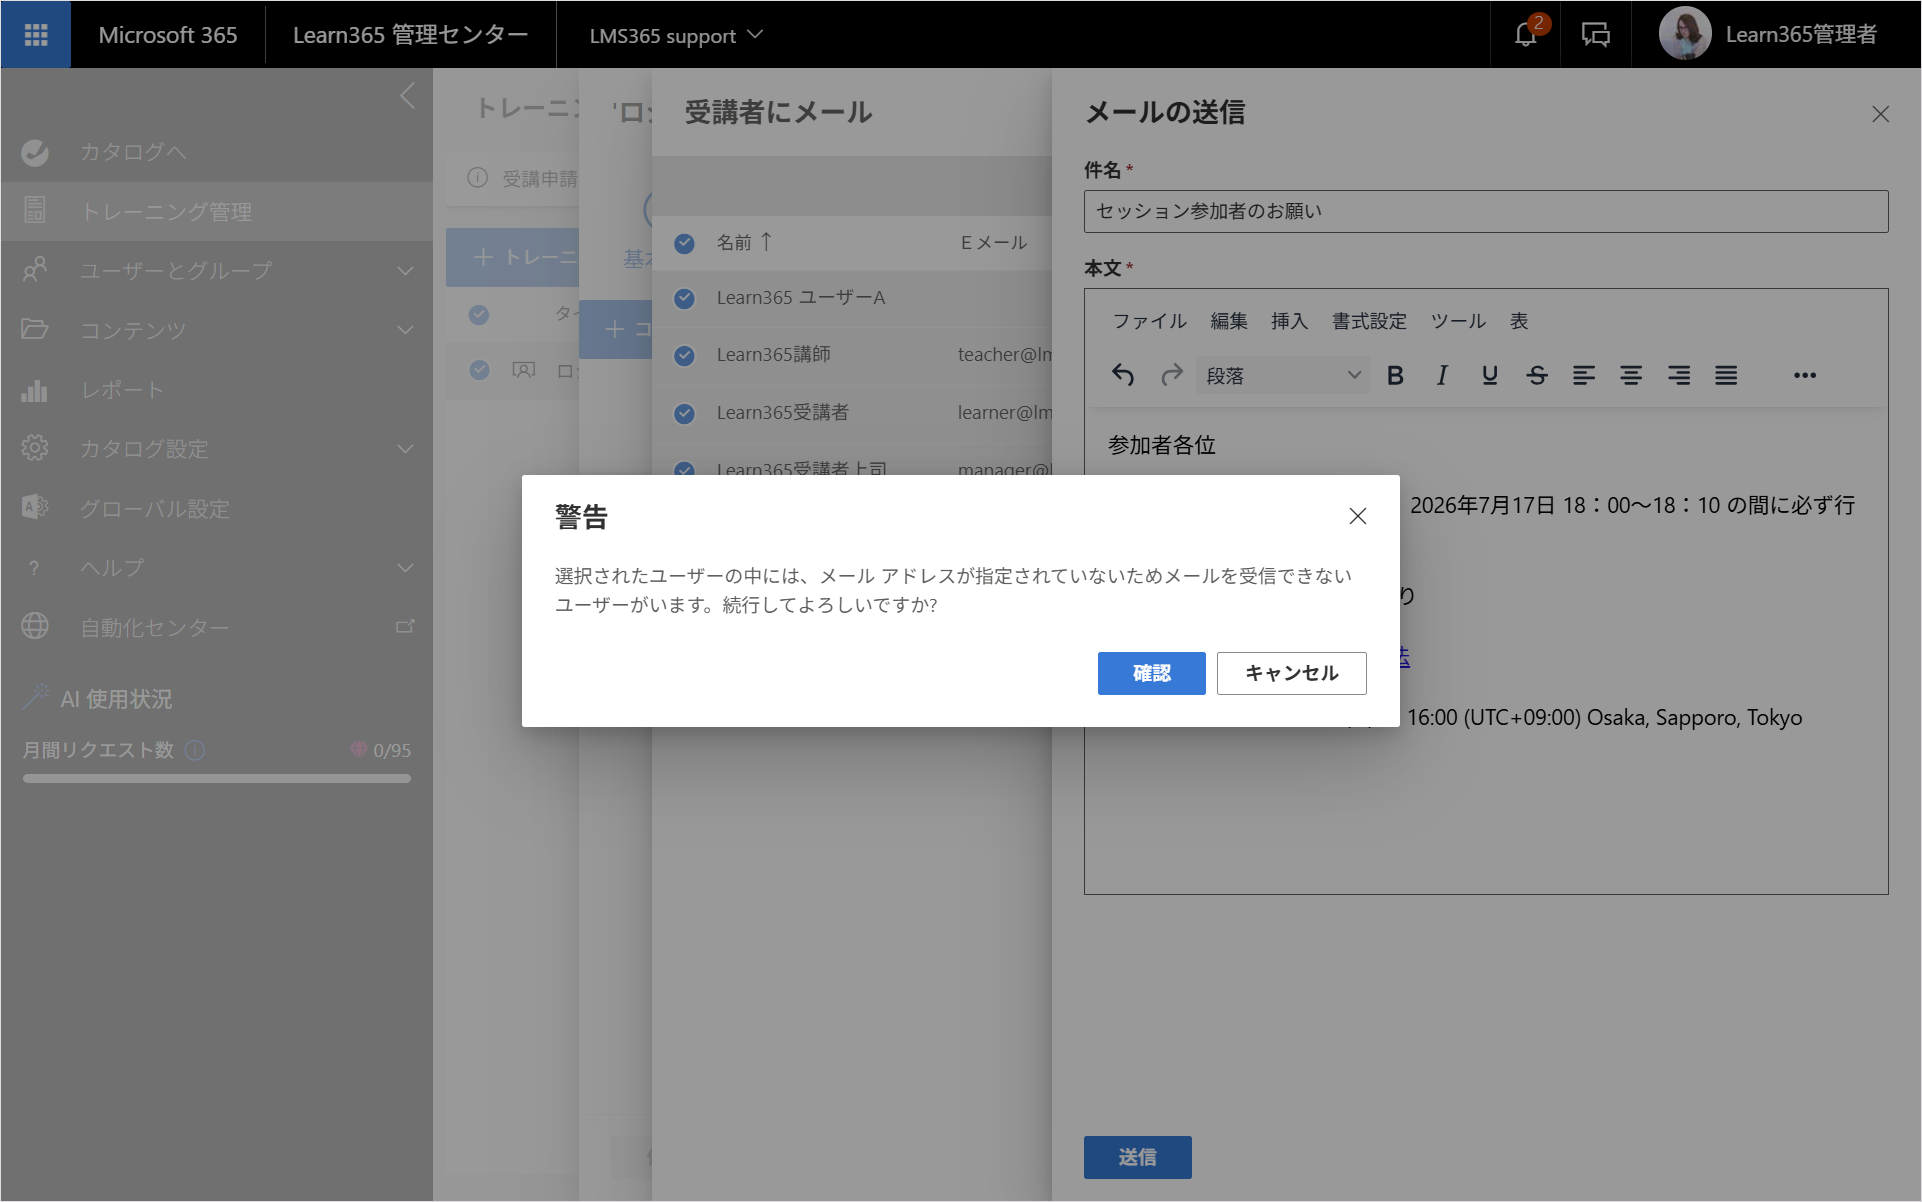
Task: Toggle bold formatting
Action: point(1396,375)
